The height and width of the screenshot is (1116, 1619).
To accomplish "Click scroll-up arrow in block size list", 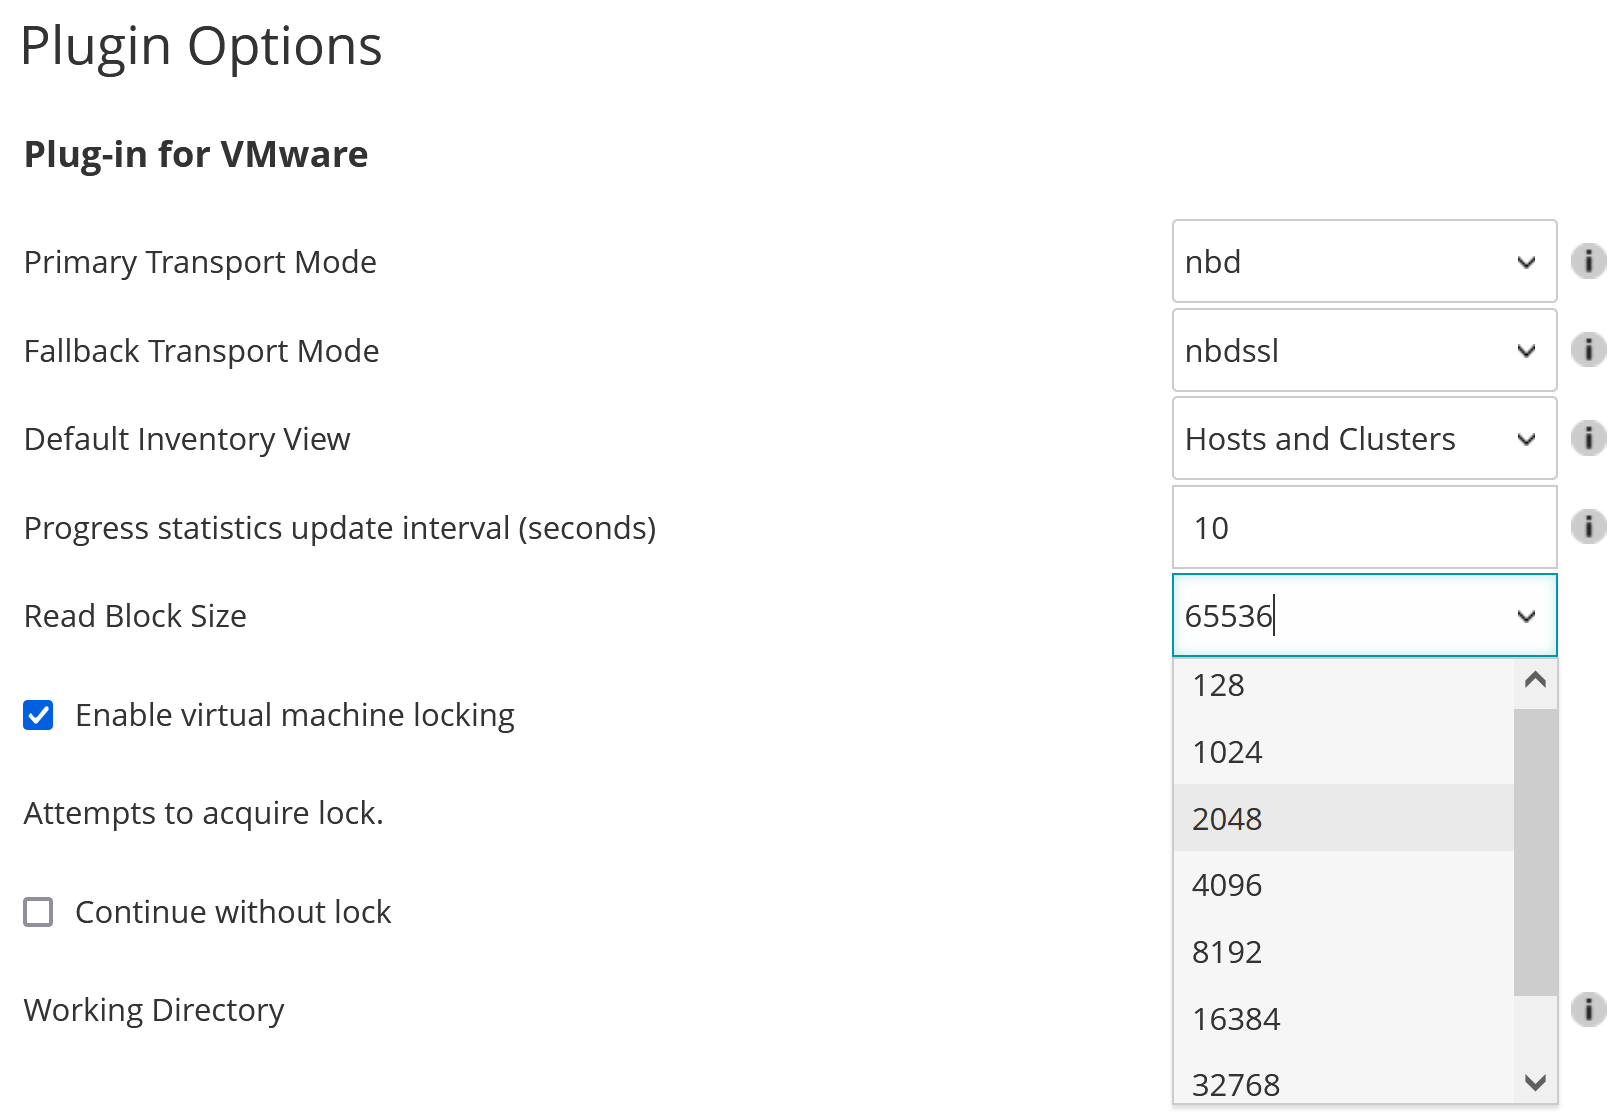I will pos(1536,681).
